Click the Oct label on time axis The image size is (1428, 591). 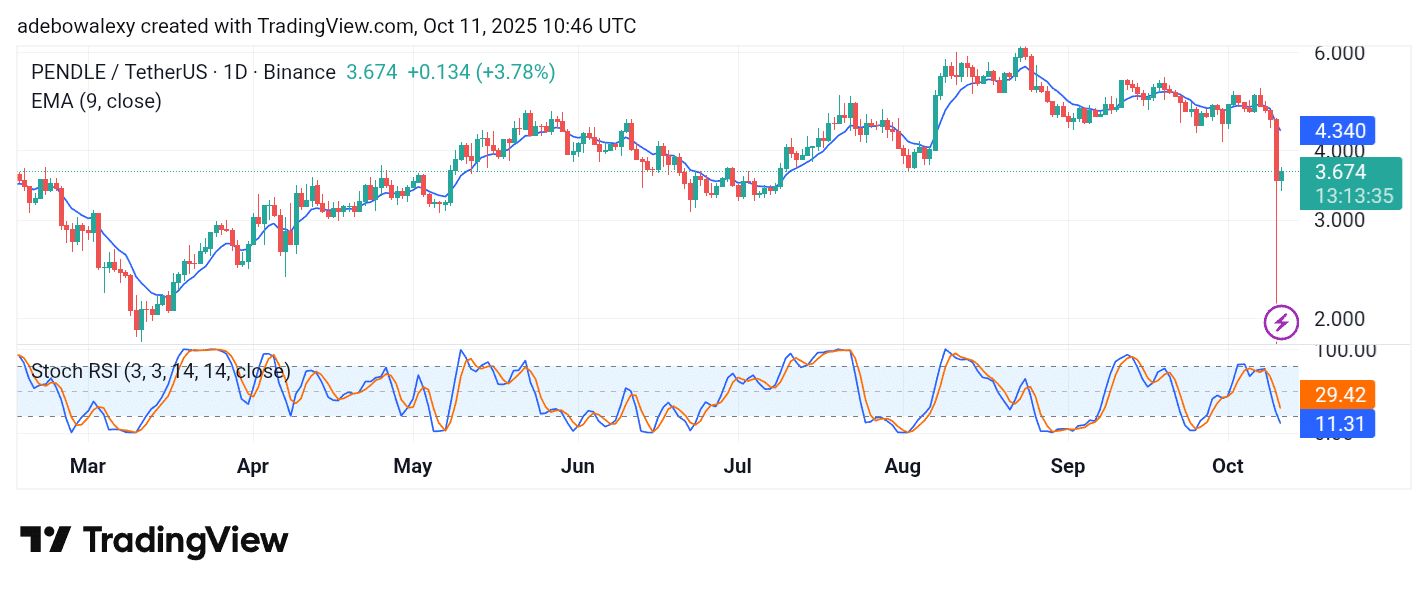pos(1227,466)
